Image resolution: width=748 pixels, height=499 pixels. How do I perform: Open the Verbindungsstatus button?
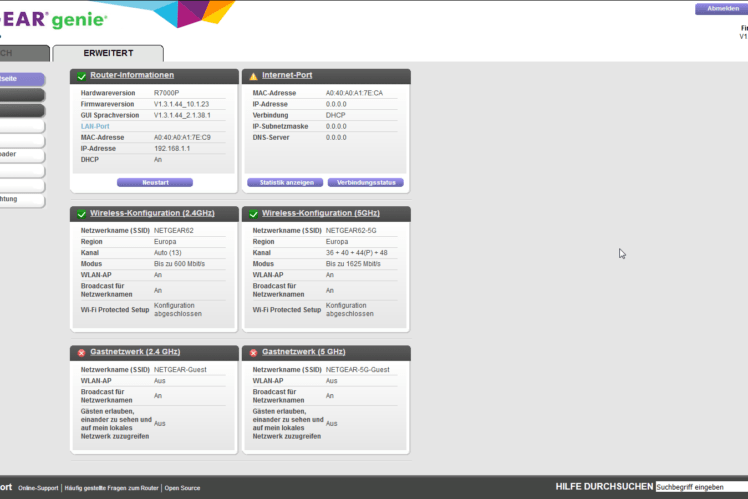(366, 182)
